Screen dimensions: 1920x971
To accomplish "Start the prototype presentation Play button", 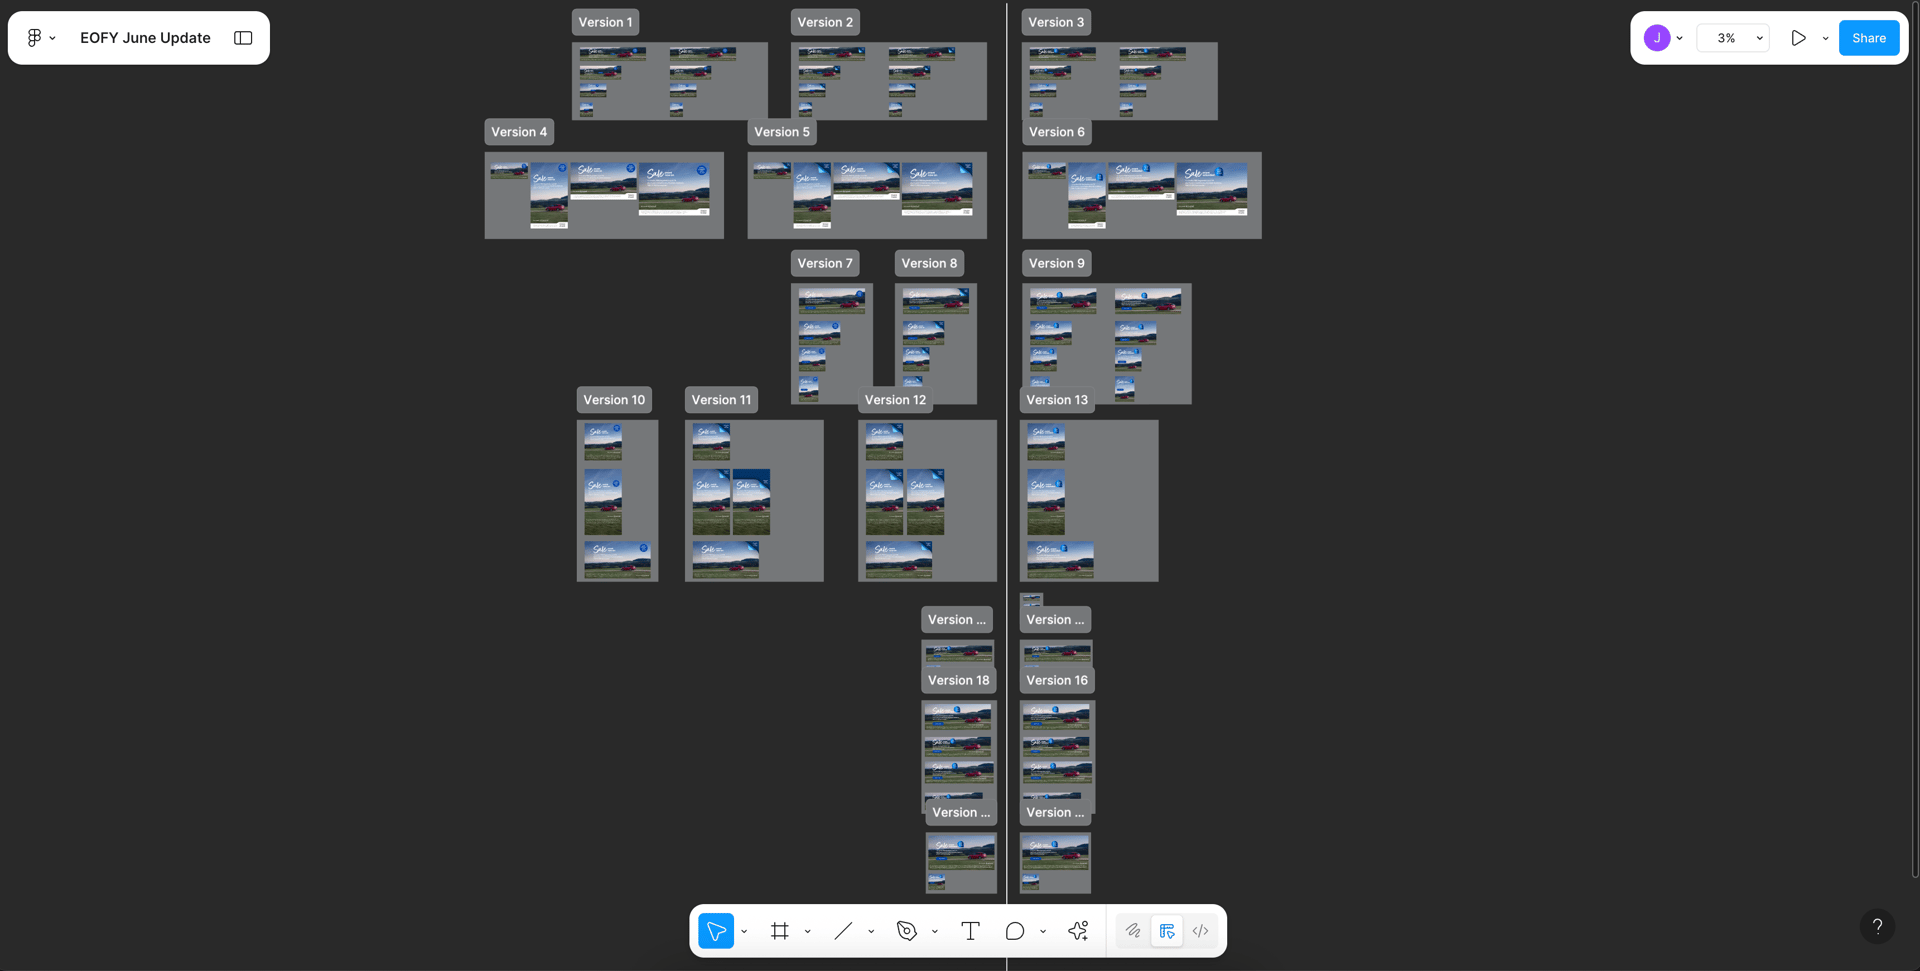I will point(1798,38).
